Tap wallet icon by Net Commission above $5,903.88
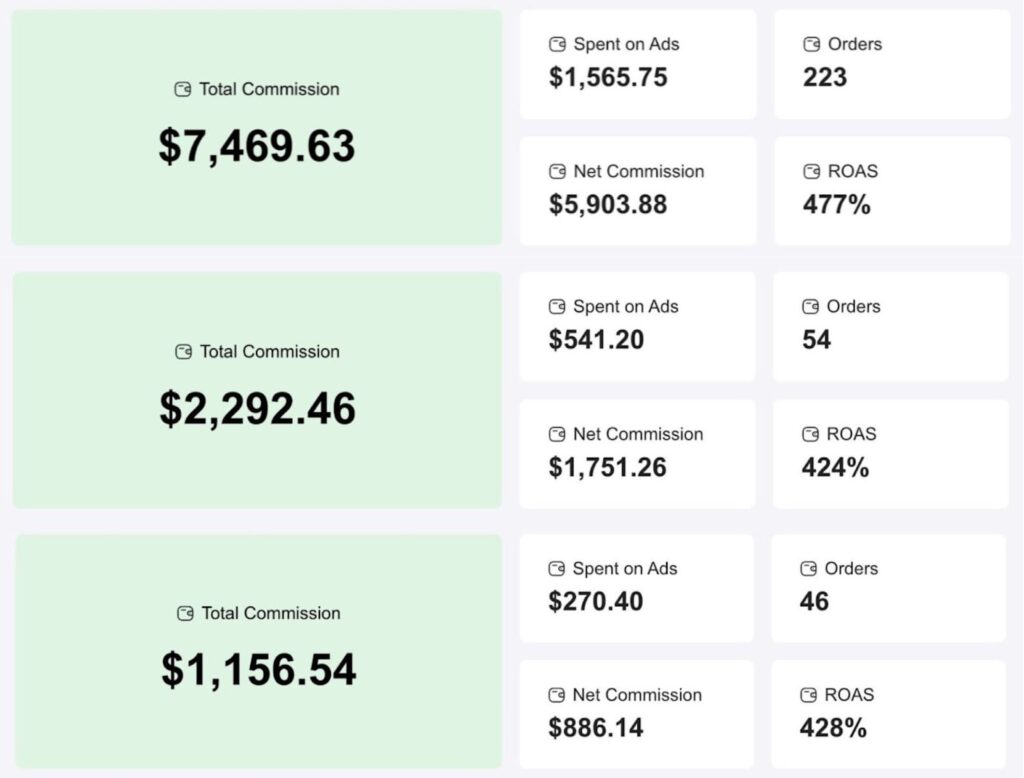This screenshot has width=1024, height=778. pyautogui.click(x=557, y=172)
